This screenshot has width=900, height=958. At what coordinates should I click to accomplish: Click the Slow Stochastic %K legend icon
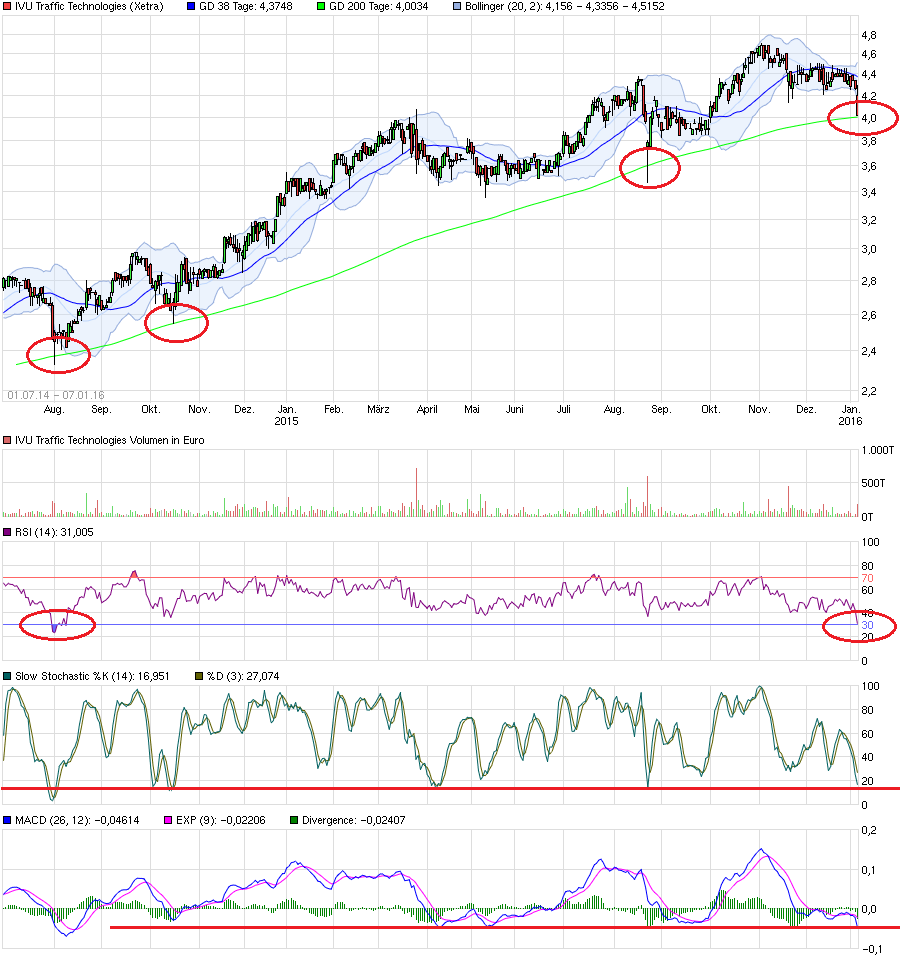coord(8,676)
